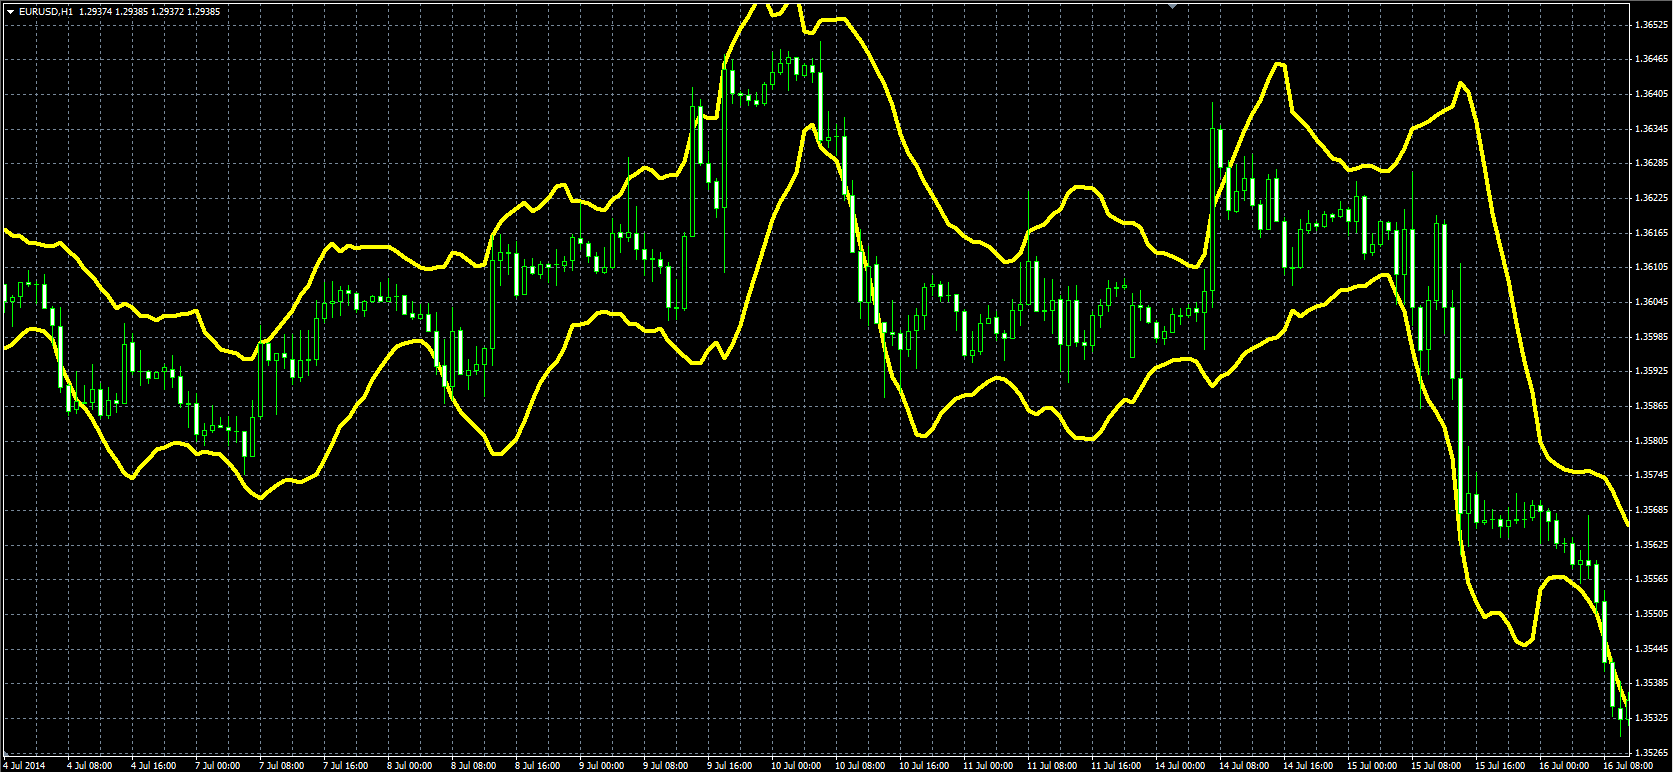Click the 1.36105 price label

pos(1650,267)
